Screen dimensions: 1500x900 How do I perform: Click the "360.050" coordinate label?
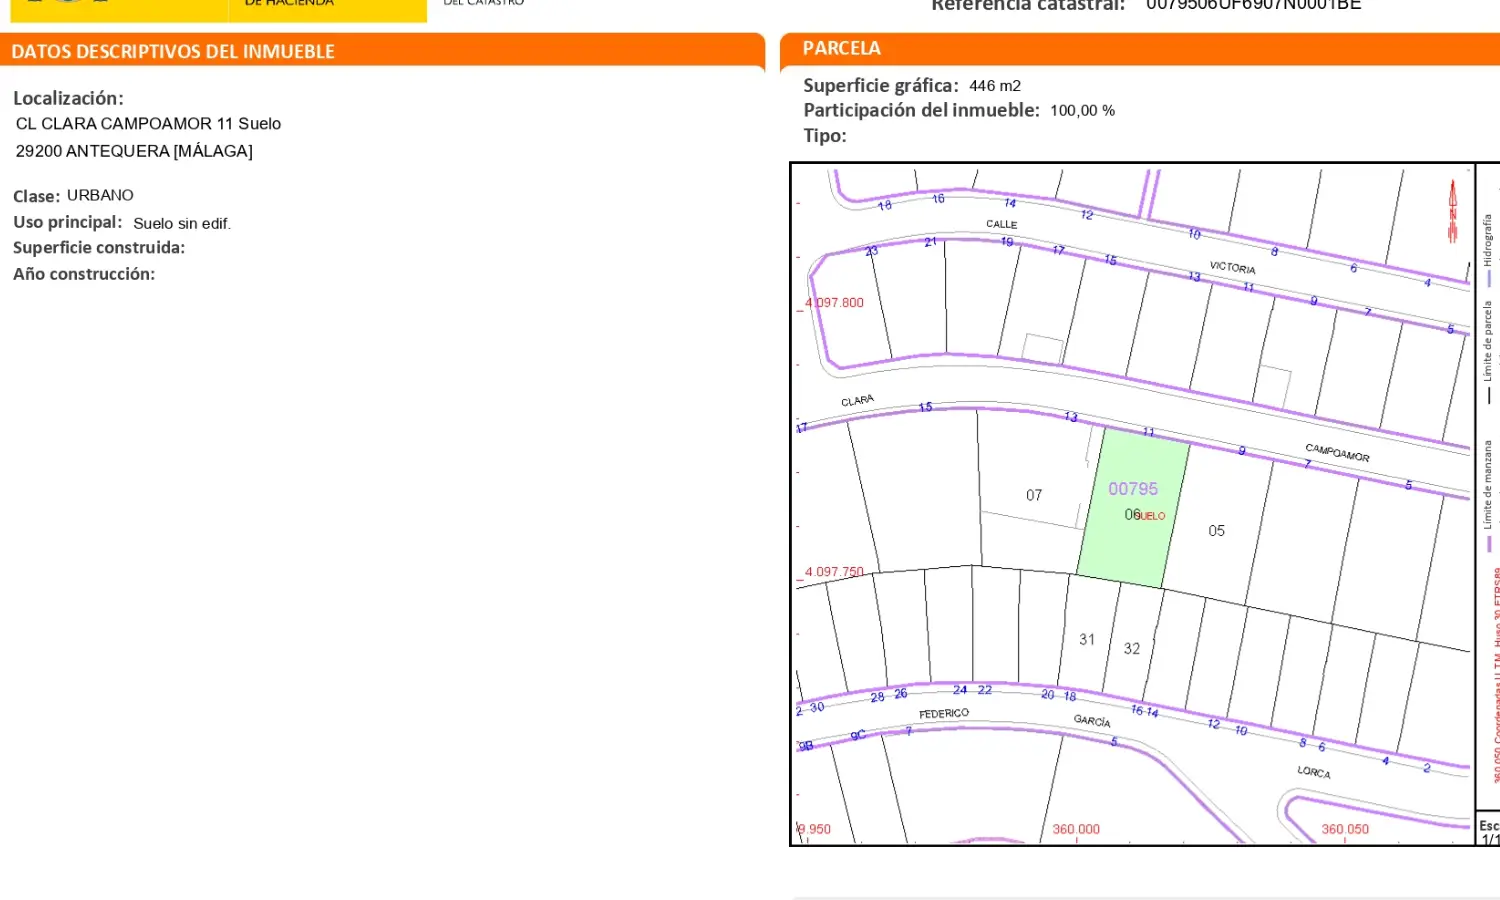click(1345, 830)
